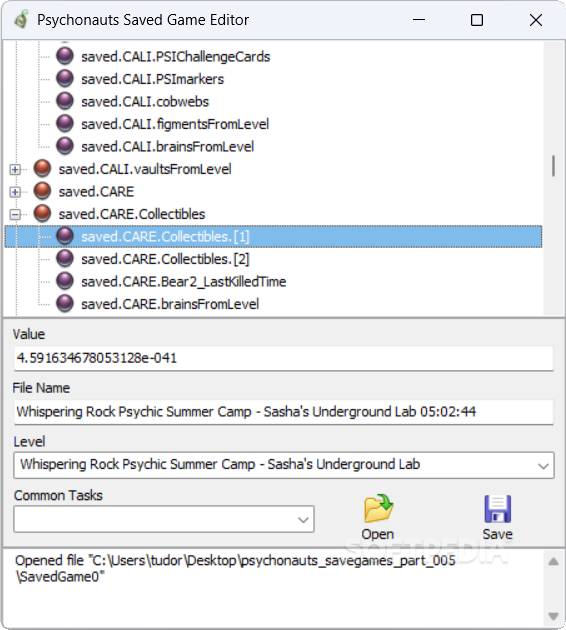
Task: Select the saved.CALI.PSImarkers row
Action: pos(152,79)
